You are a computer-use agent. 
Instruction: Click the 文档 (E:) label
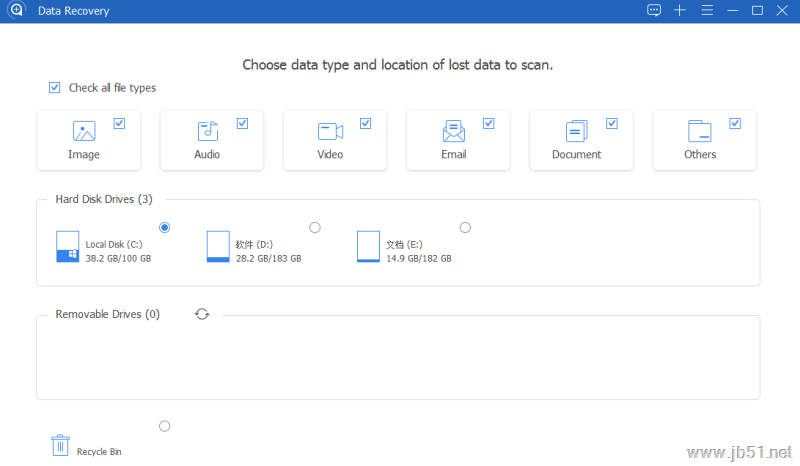[405, 244]
